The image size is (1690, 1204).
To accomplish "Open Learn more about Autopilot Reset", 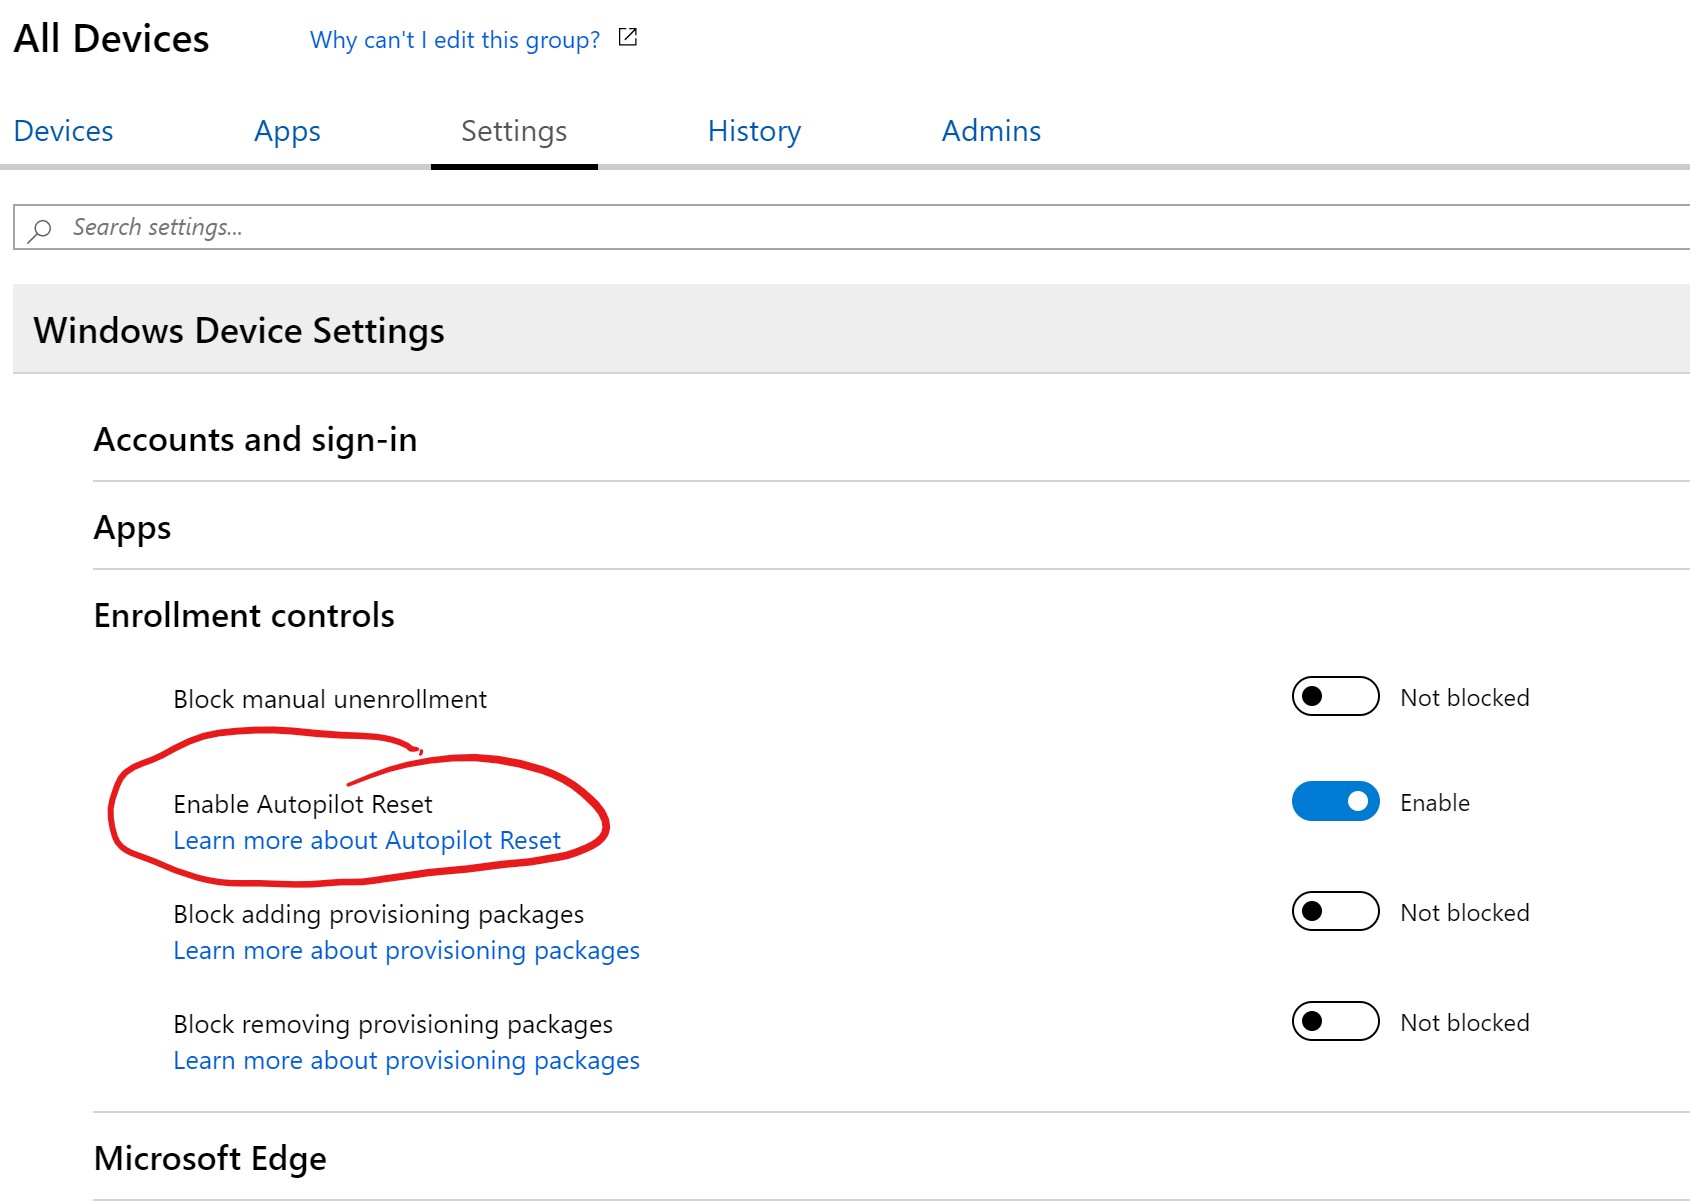I will 367,840.
